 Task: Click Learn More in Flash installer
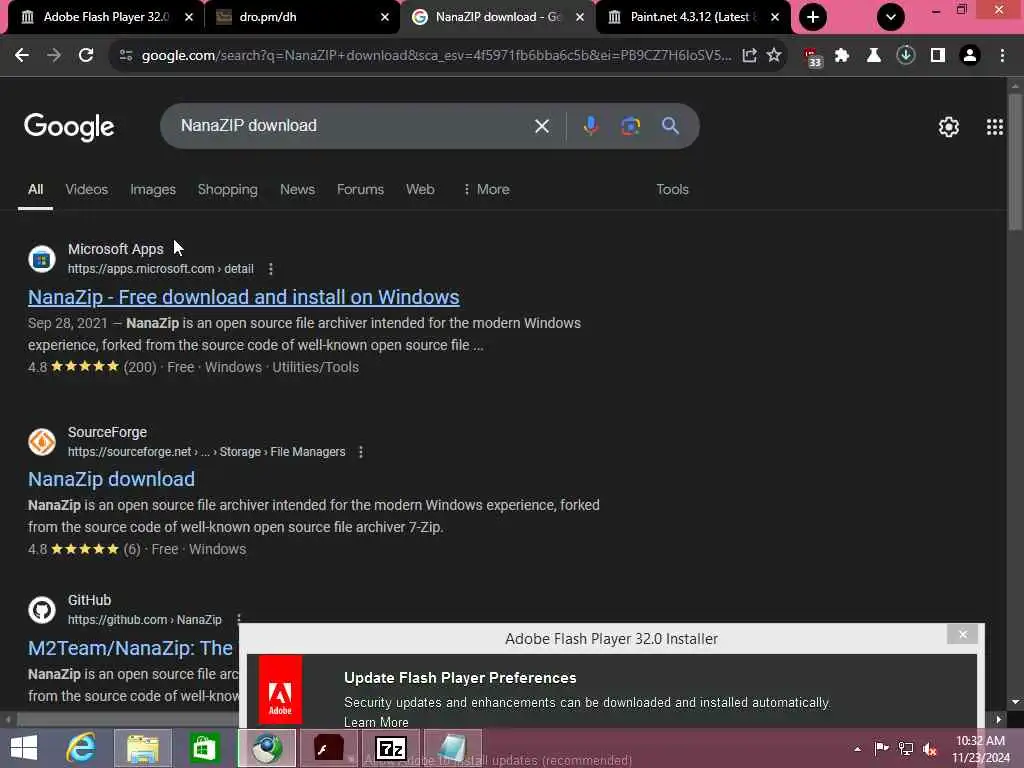pyautogui.click(x=376, y=722)
